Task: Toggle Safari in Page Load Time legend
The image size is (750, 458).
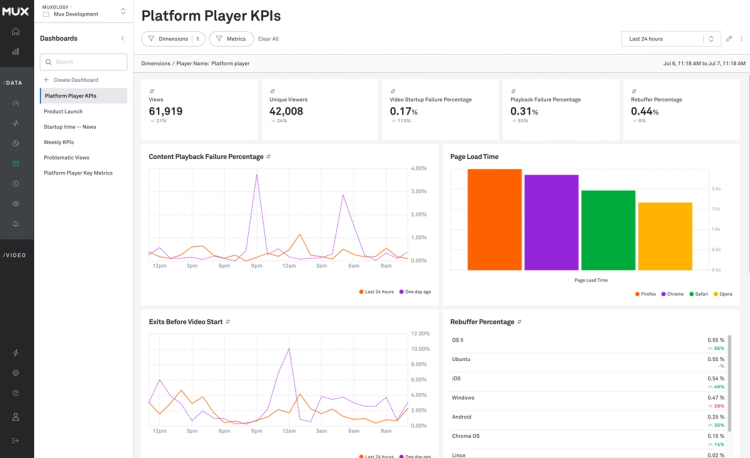Action: (x=698, y=294)
